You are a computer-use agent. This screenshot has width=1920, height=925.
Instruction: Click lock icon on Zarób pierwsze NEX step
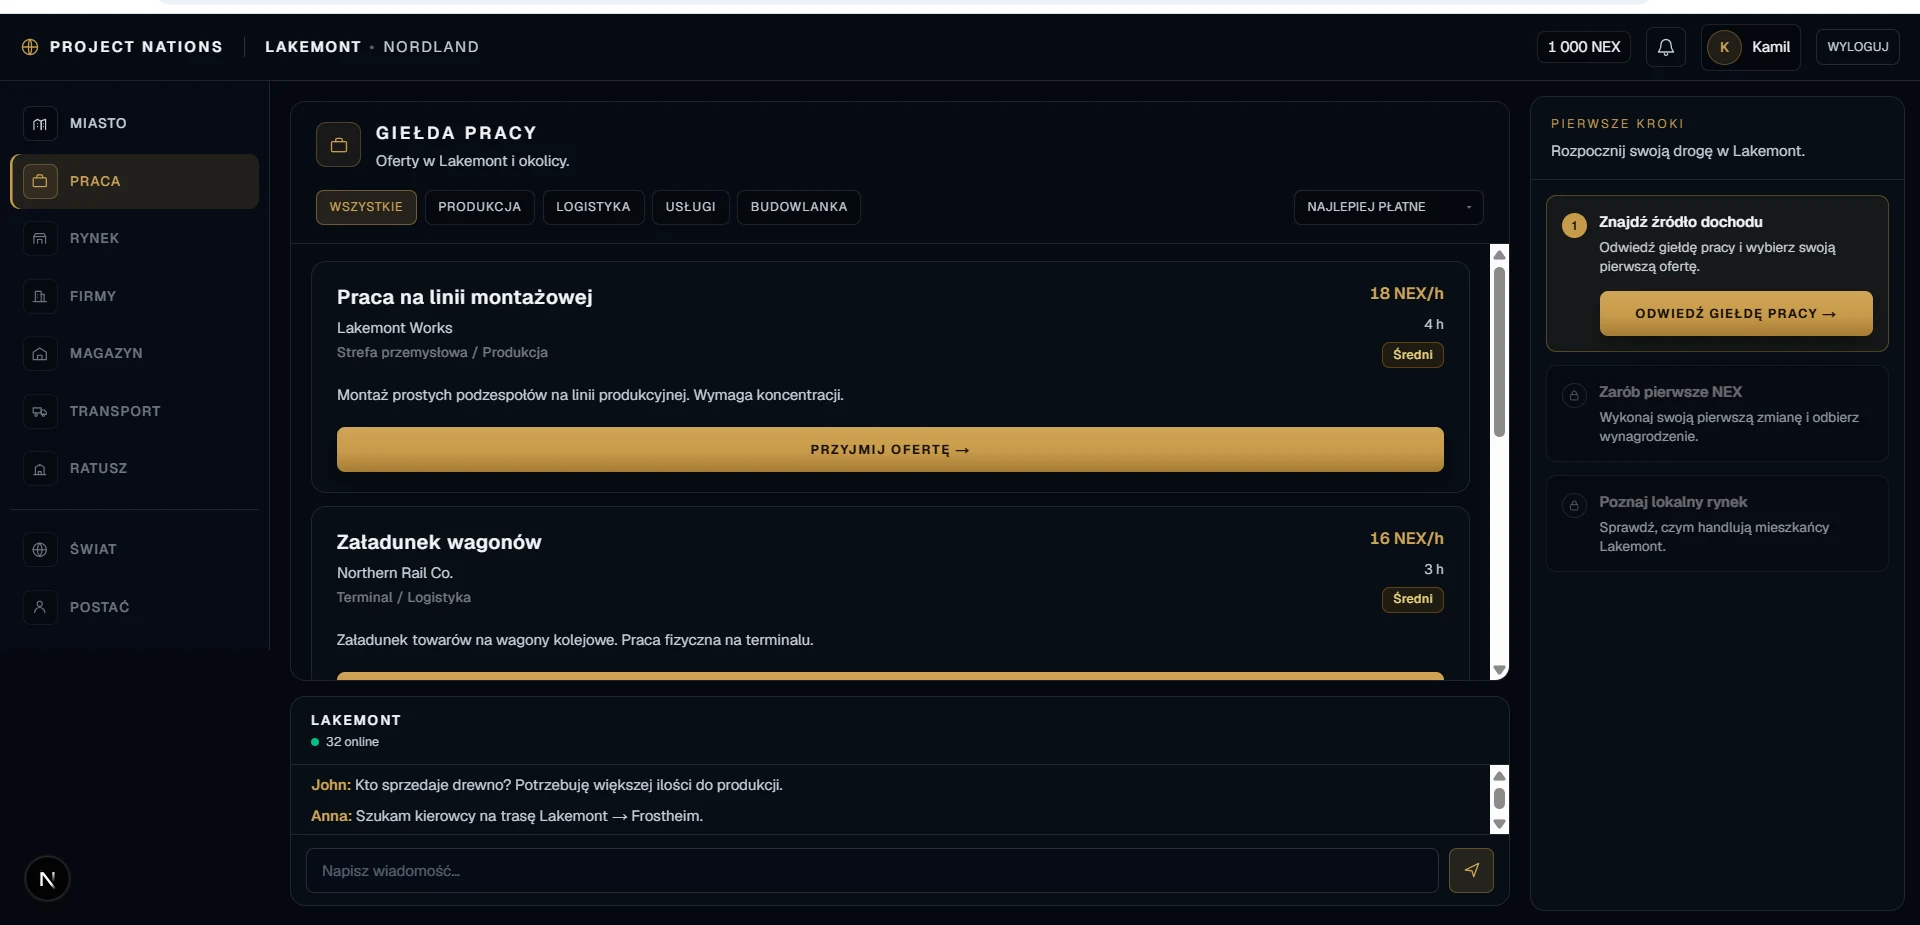point(1574,395)
